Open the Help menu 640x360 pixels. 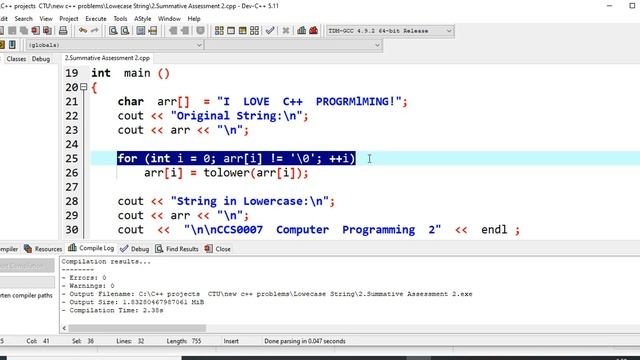pyautogui.click(x=194, y=19)
